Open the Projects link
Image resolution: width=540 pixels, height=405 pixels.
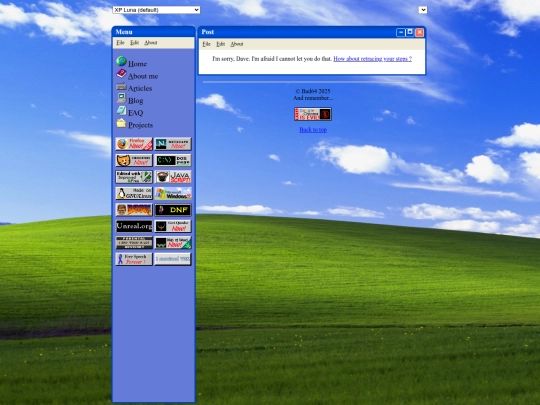[x=140, y=125]
